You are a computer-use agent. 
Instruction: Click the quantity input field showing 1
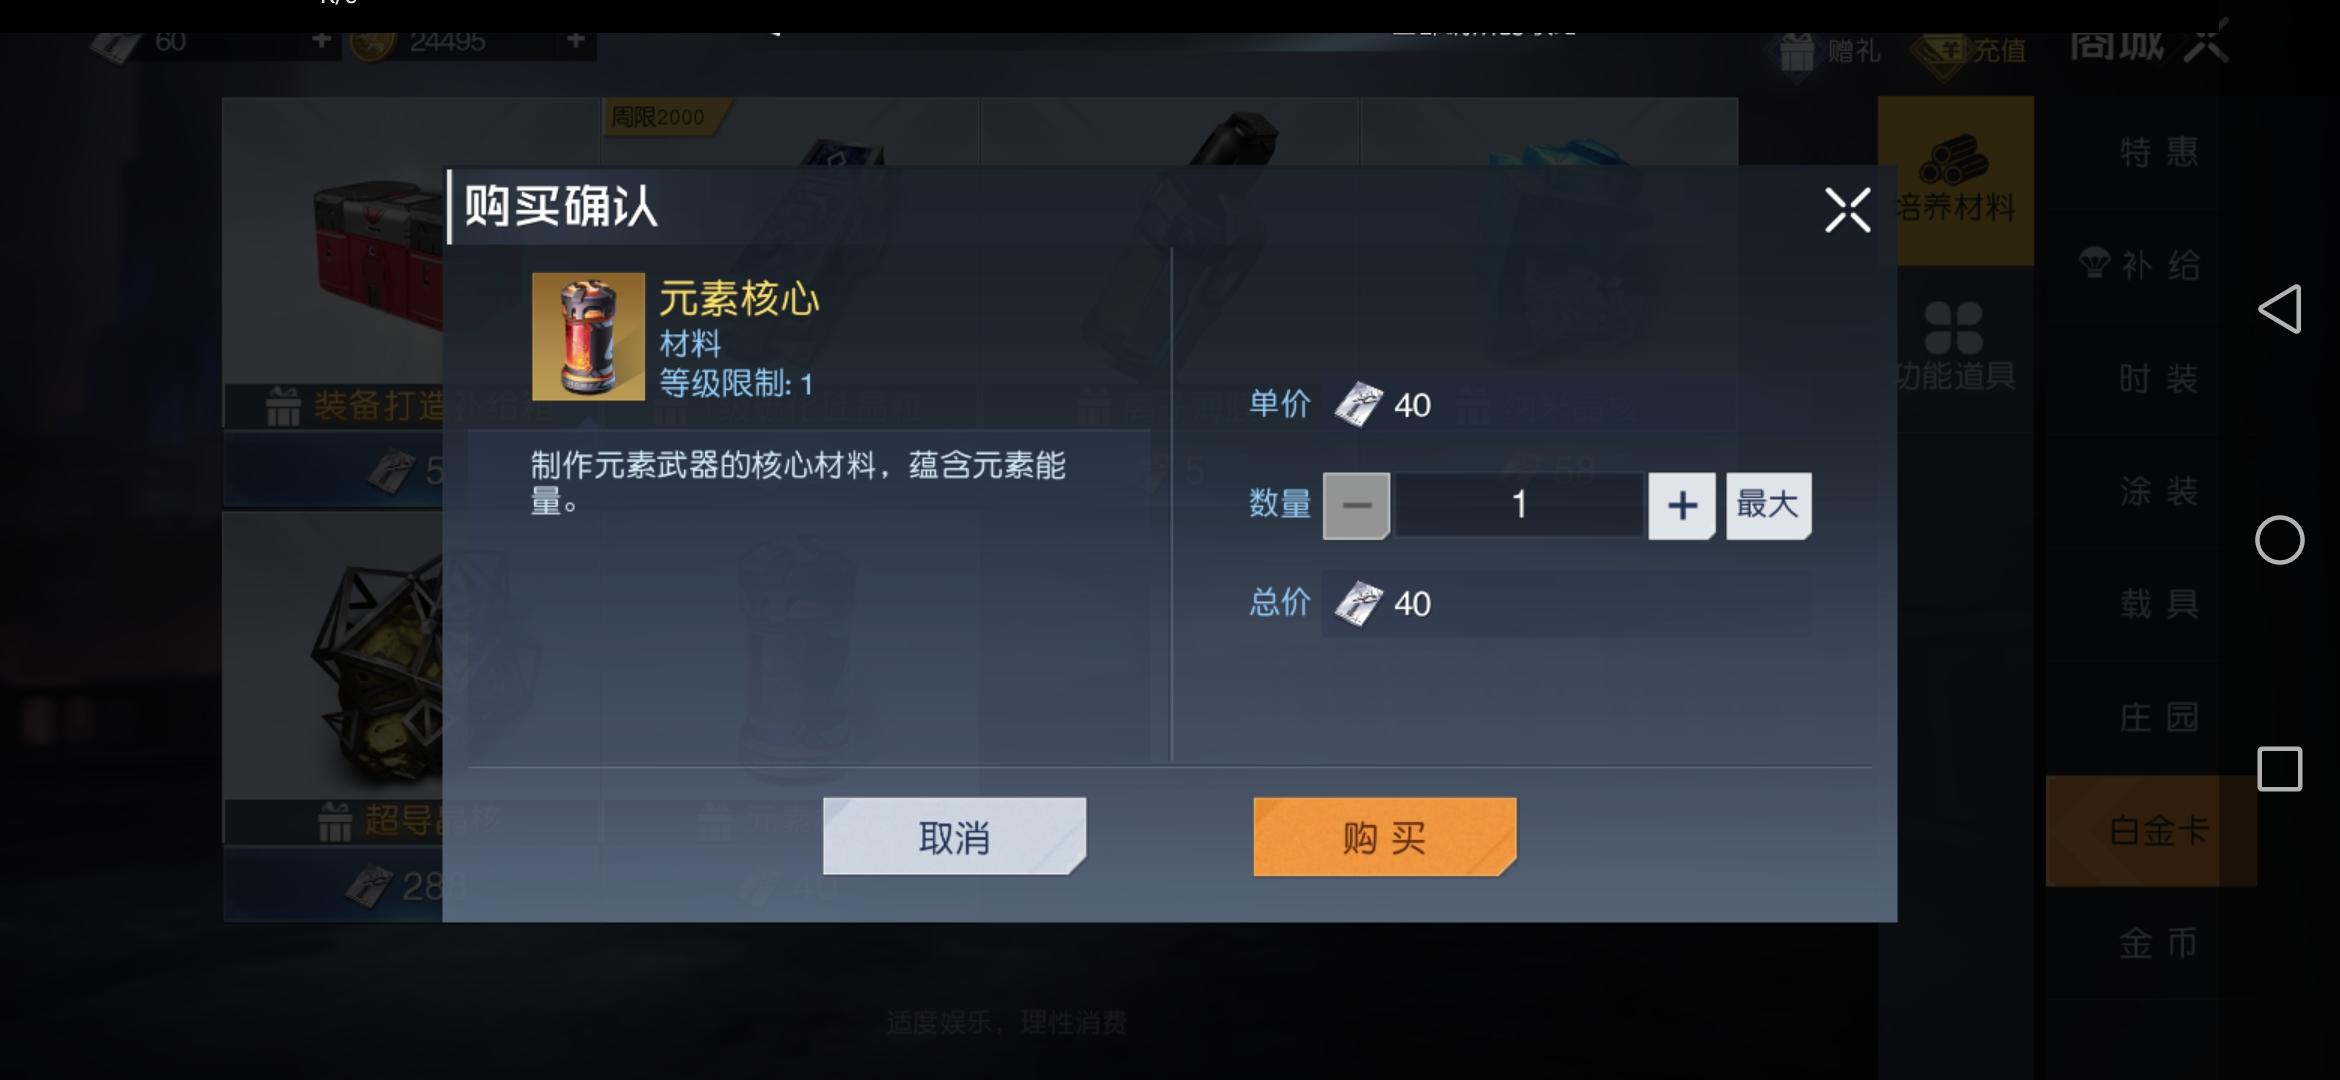pyautogui.click(x=1519, y=506)
